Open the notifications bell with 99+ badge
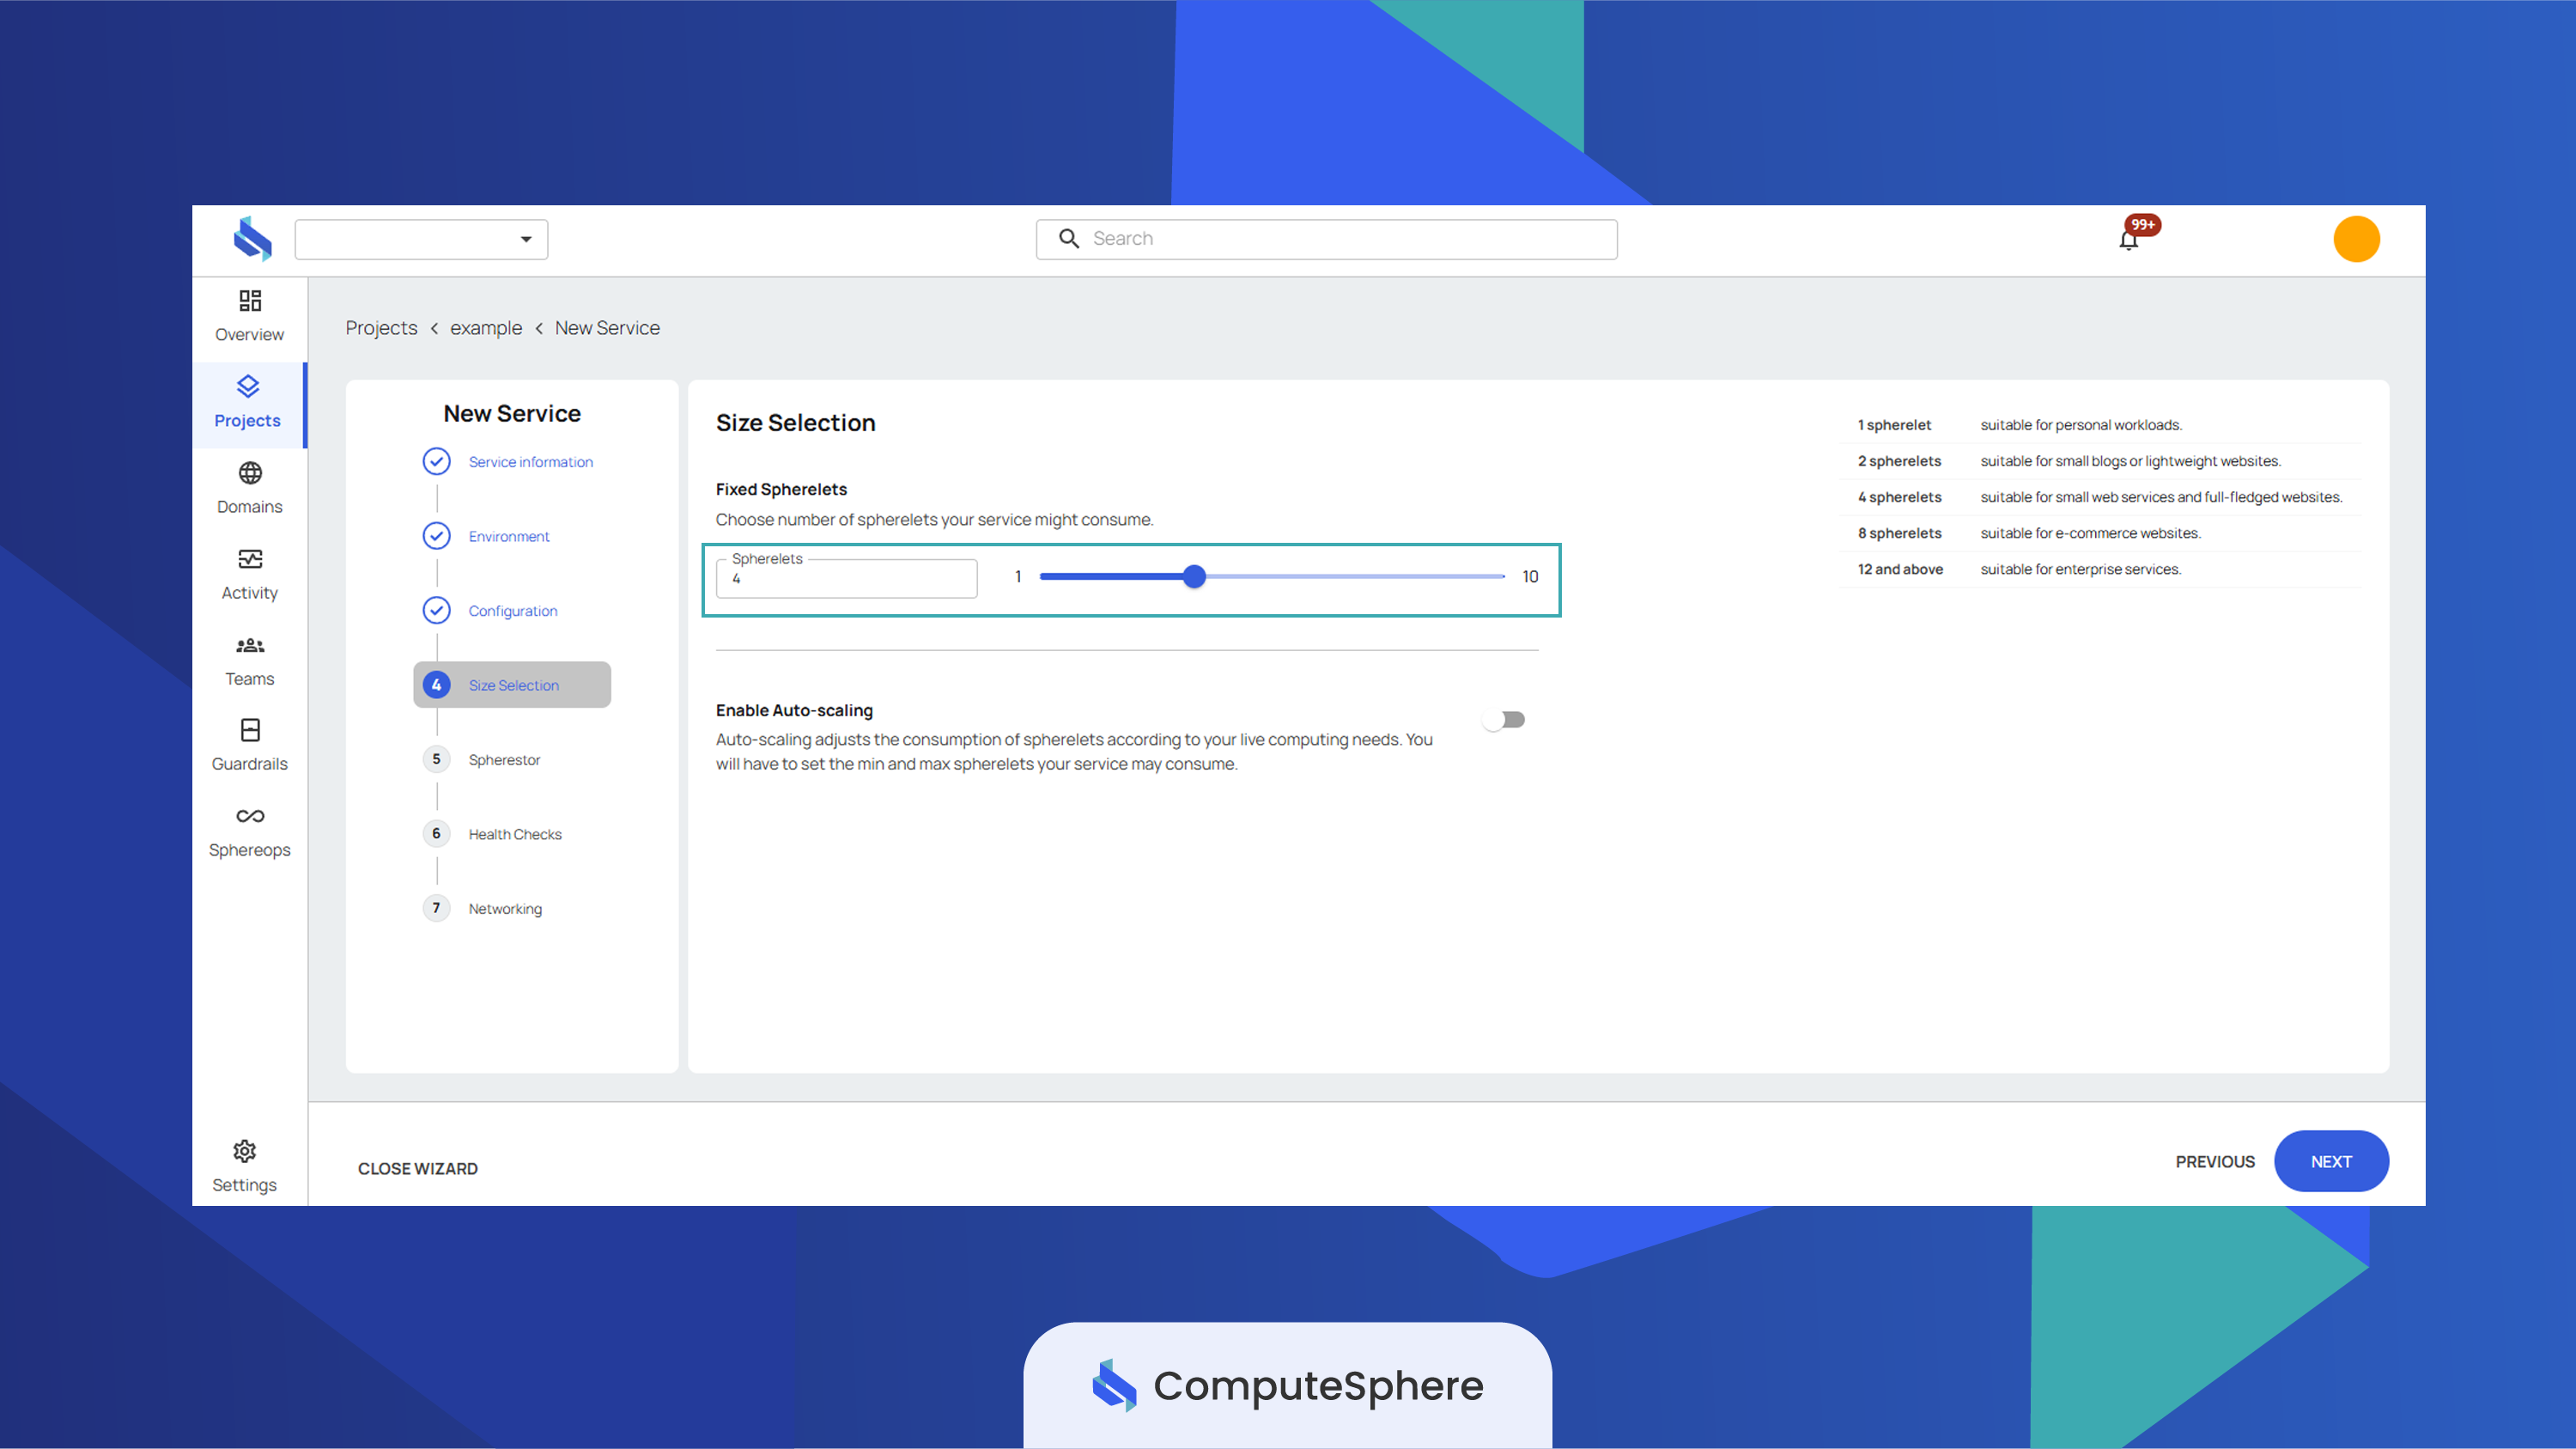Viewport: 2576px width, 1449px height. [2129, 240]
